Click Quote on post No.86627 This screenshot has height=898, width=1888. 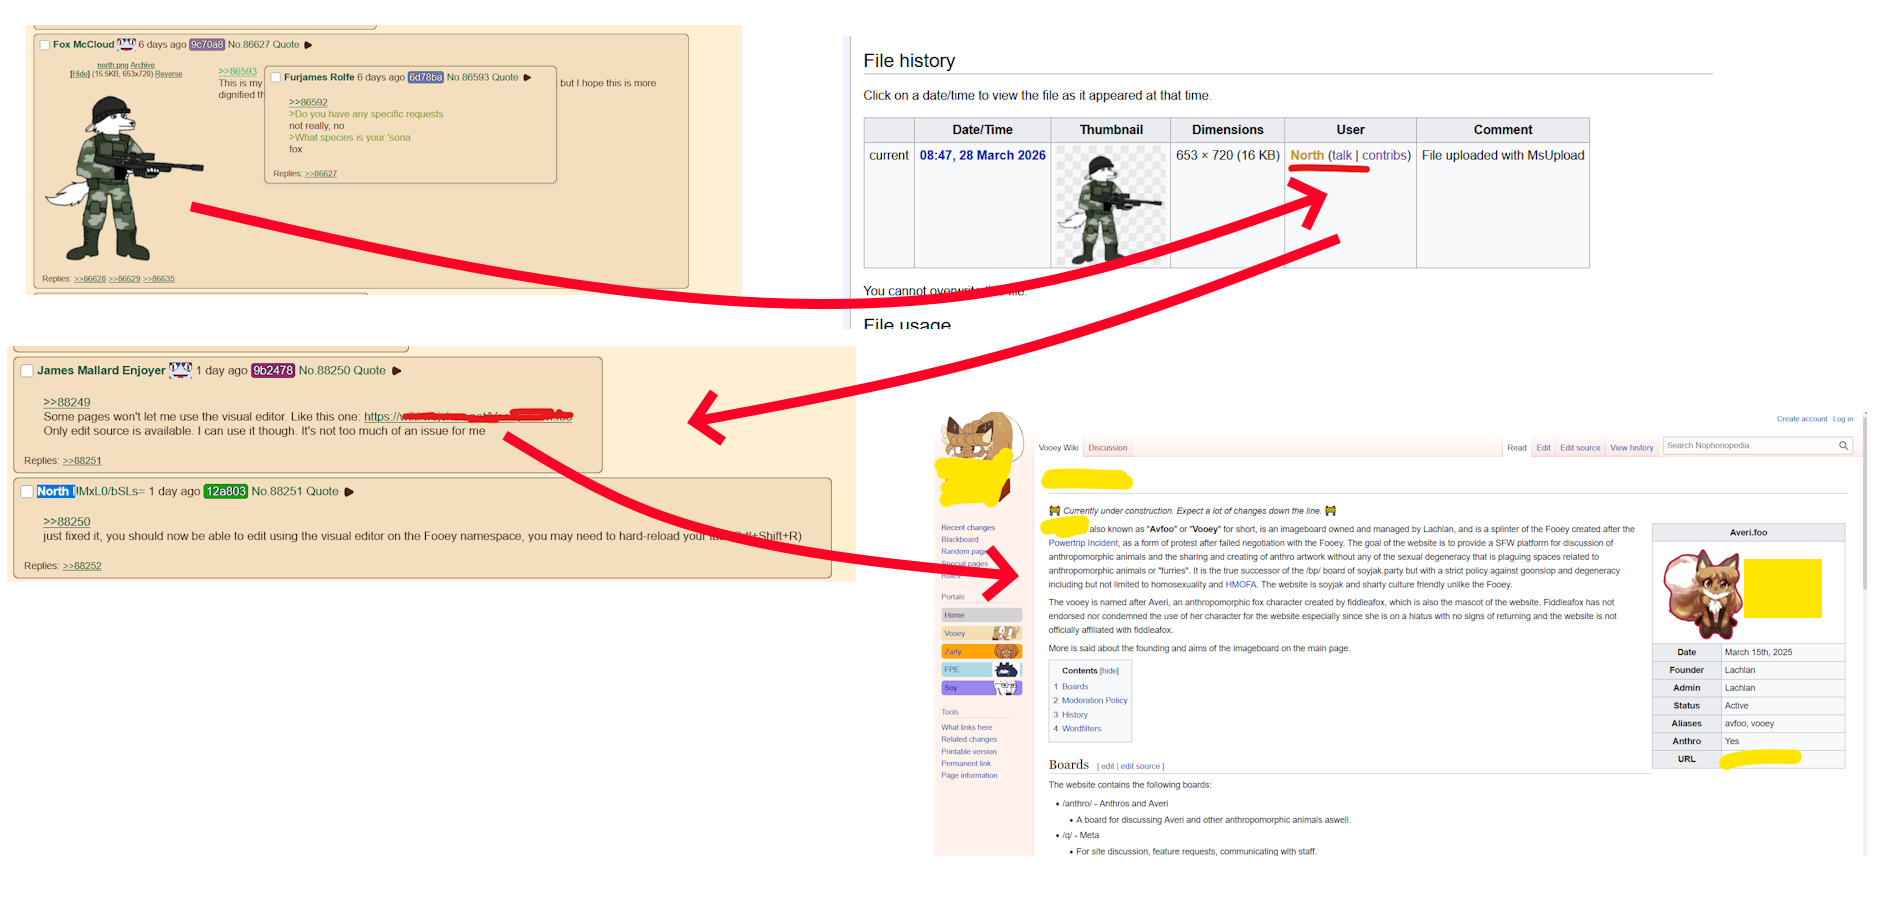286,45
